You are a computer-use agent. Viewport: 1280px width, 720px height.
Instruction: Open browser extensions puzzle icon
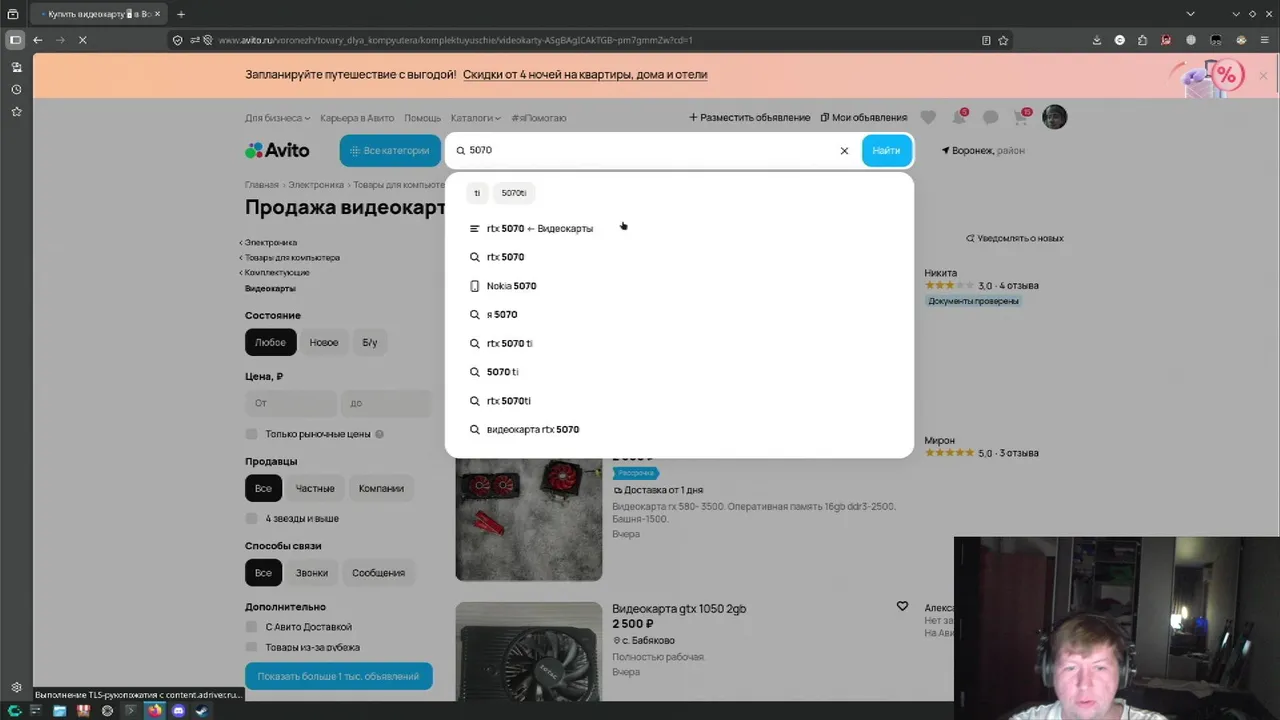(1143, 40)
